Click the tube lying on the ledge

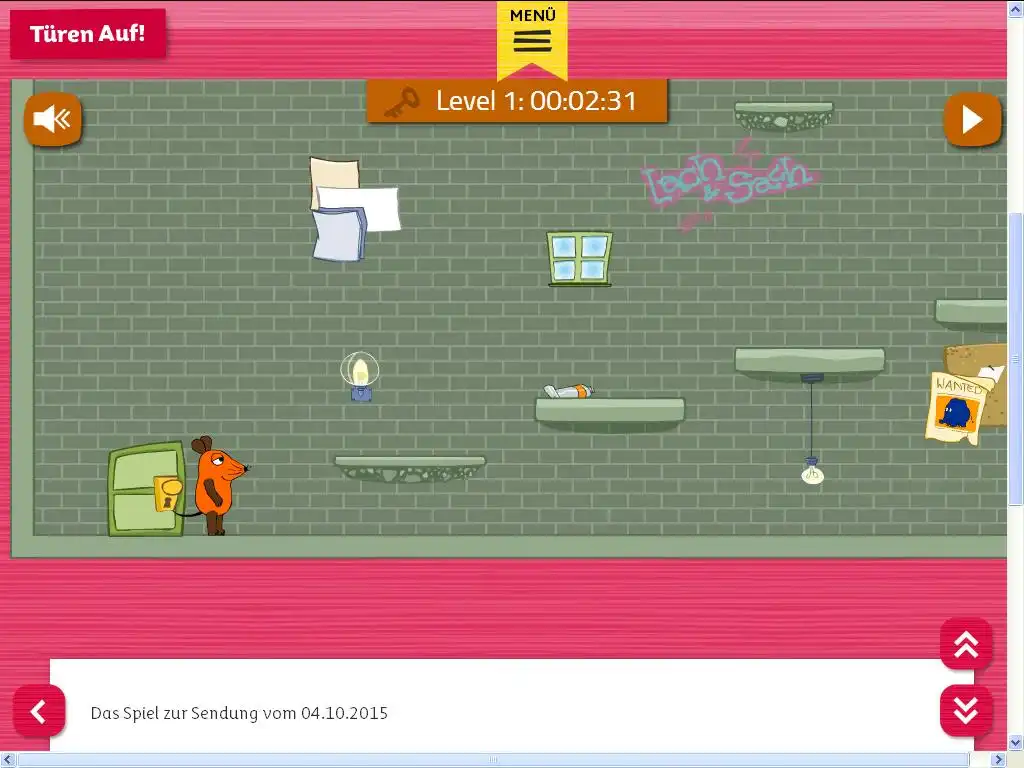pyautogui.click(x=569, y=391)
